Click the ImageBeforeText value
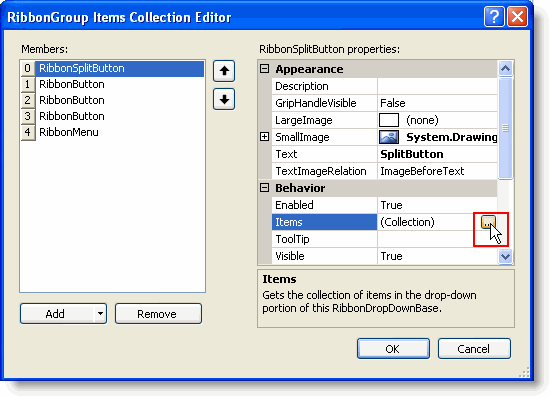This screenshot has width=550, height=397. click(437, 171)
